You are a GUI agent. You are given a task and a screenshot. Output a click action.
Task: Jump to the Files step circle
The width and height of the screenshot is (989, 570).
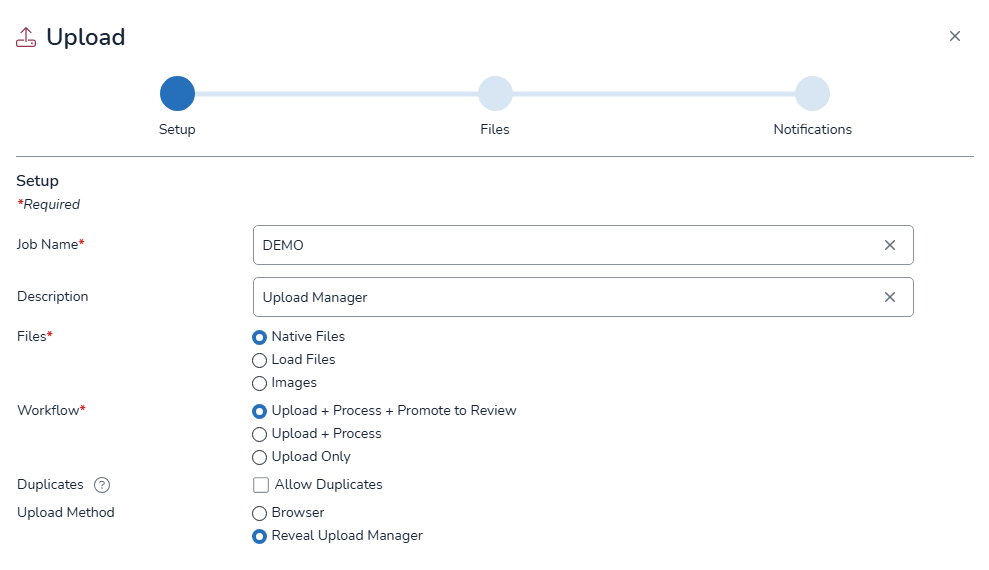pos(495,94)
